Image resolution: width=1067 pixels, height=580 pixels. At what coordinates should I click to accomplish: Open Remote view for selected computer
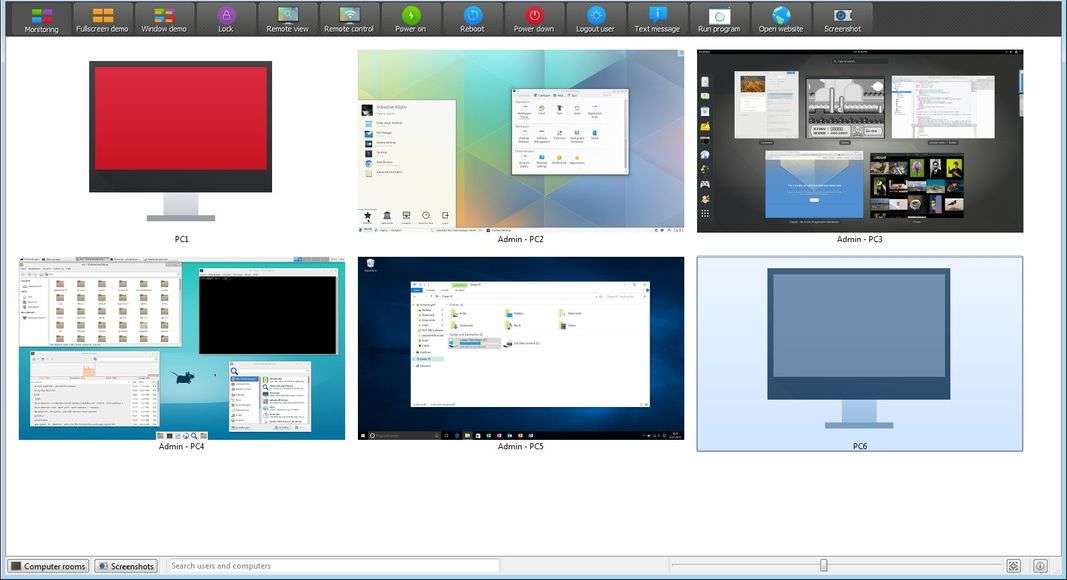(287, 18)
